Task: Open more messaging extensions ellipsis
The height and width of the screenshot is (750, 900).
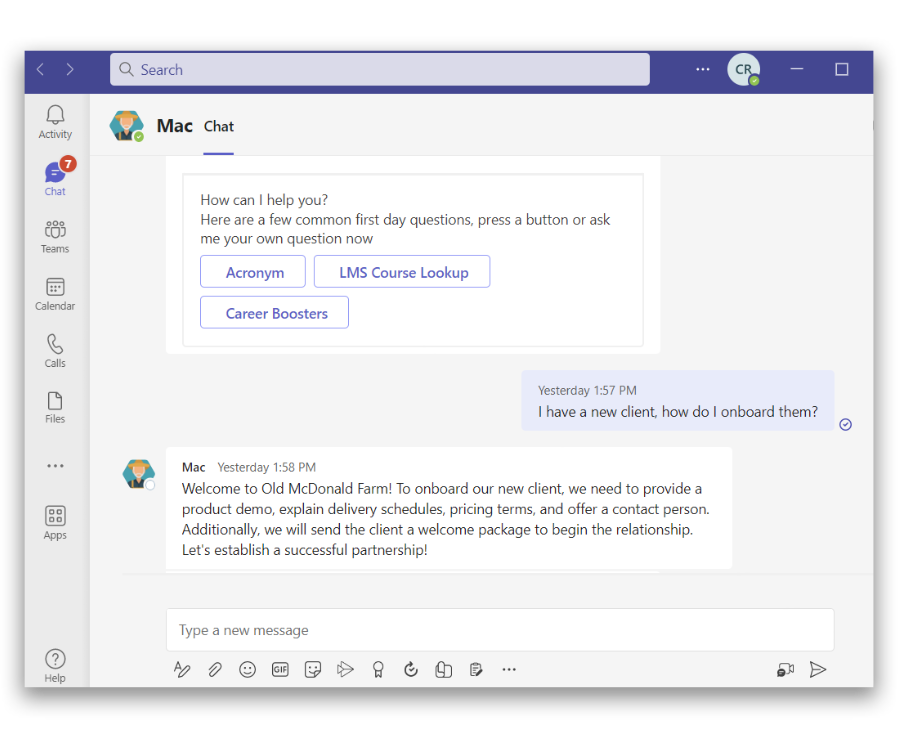Action: pos(509,669)
